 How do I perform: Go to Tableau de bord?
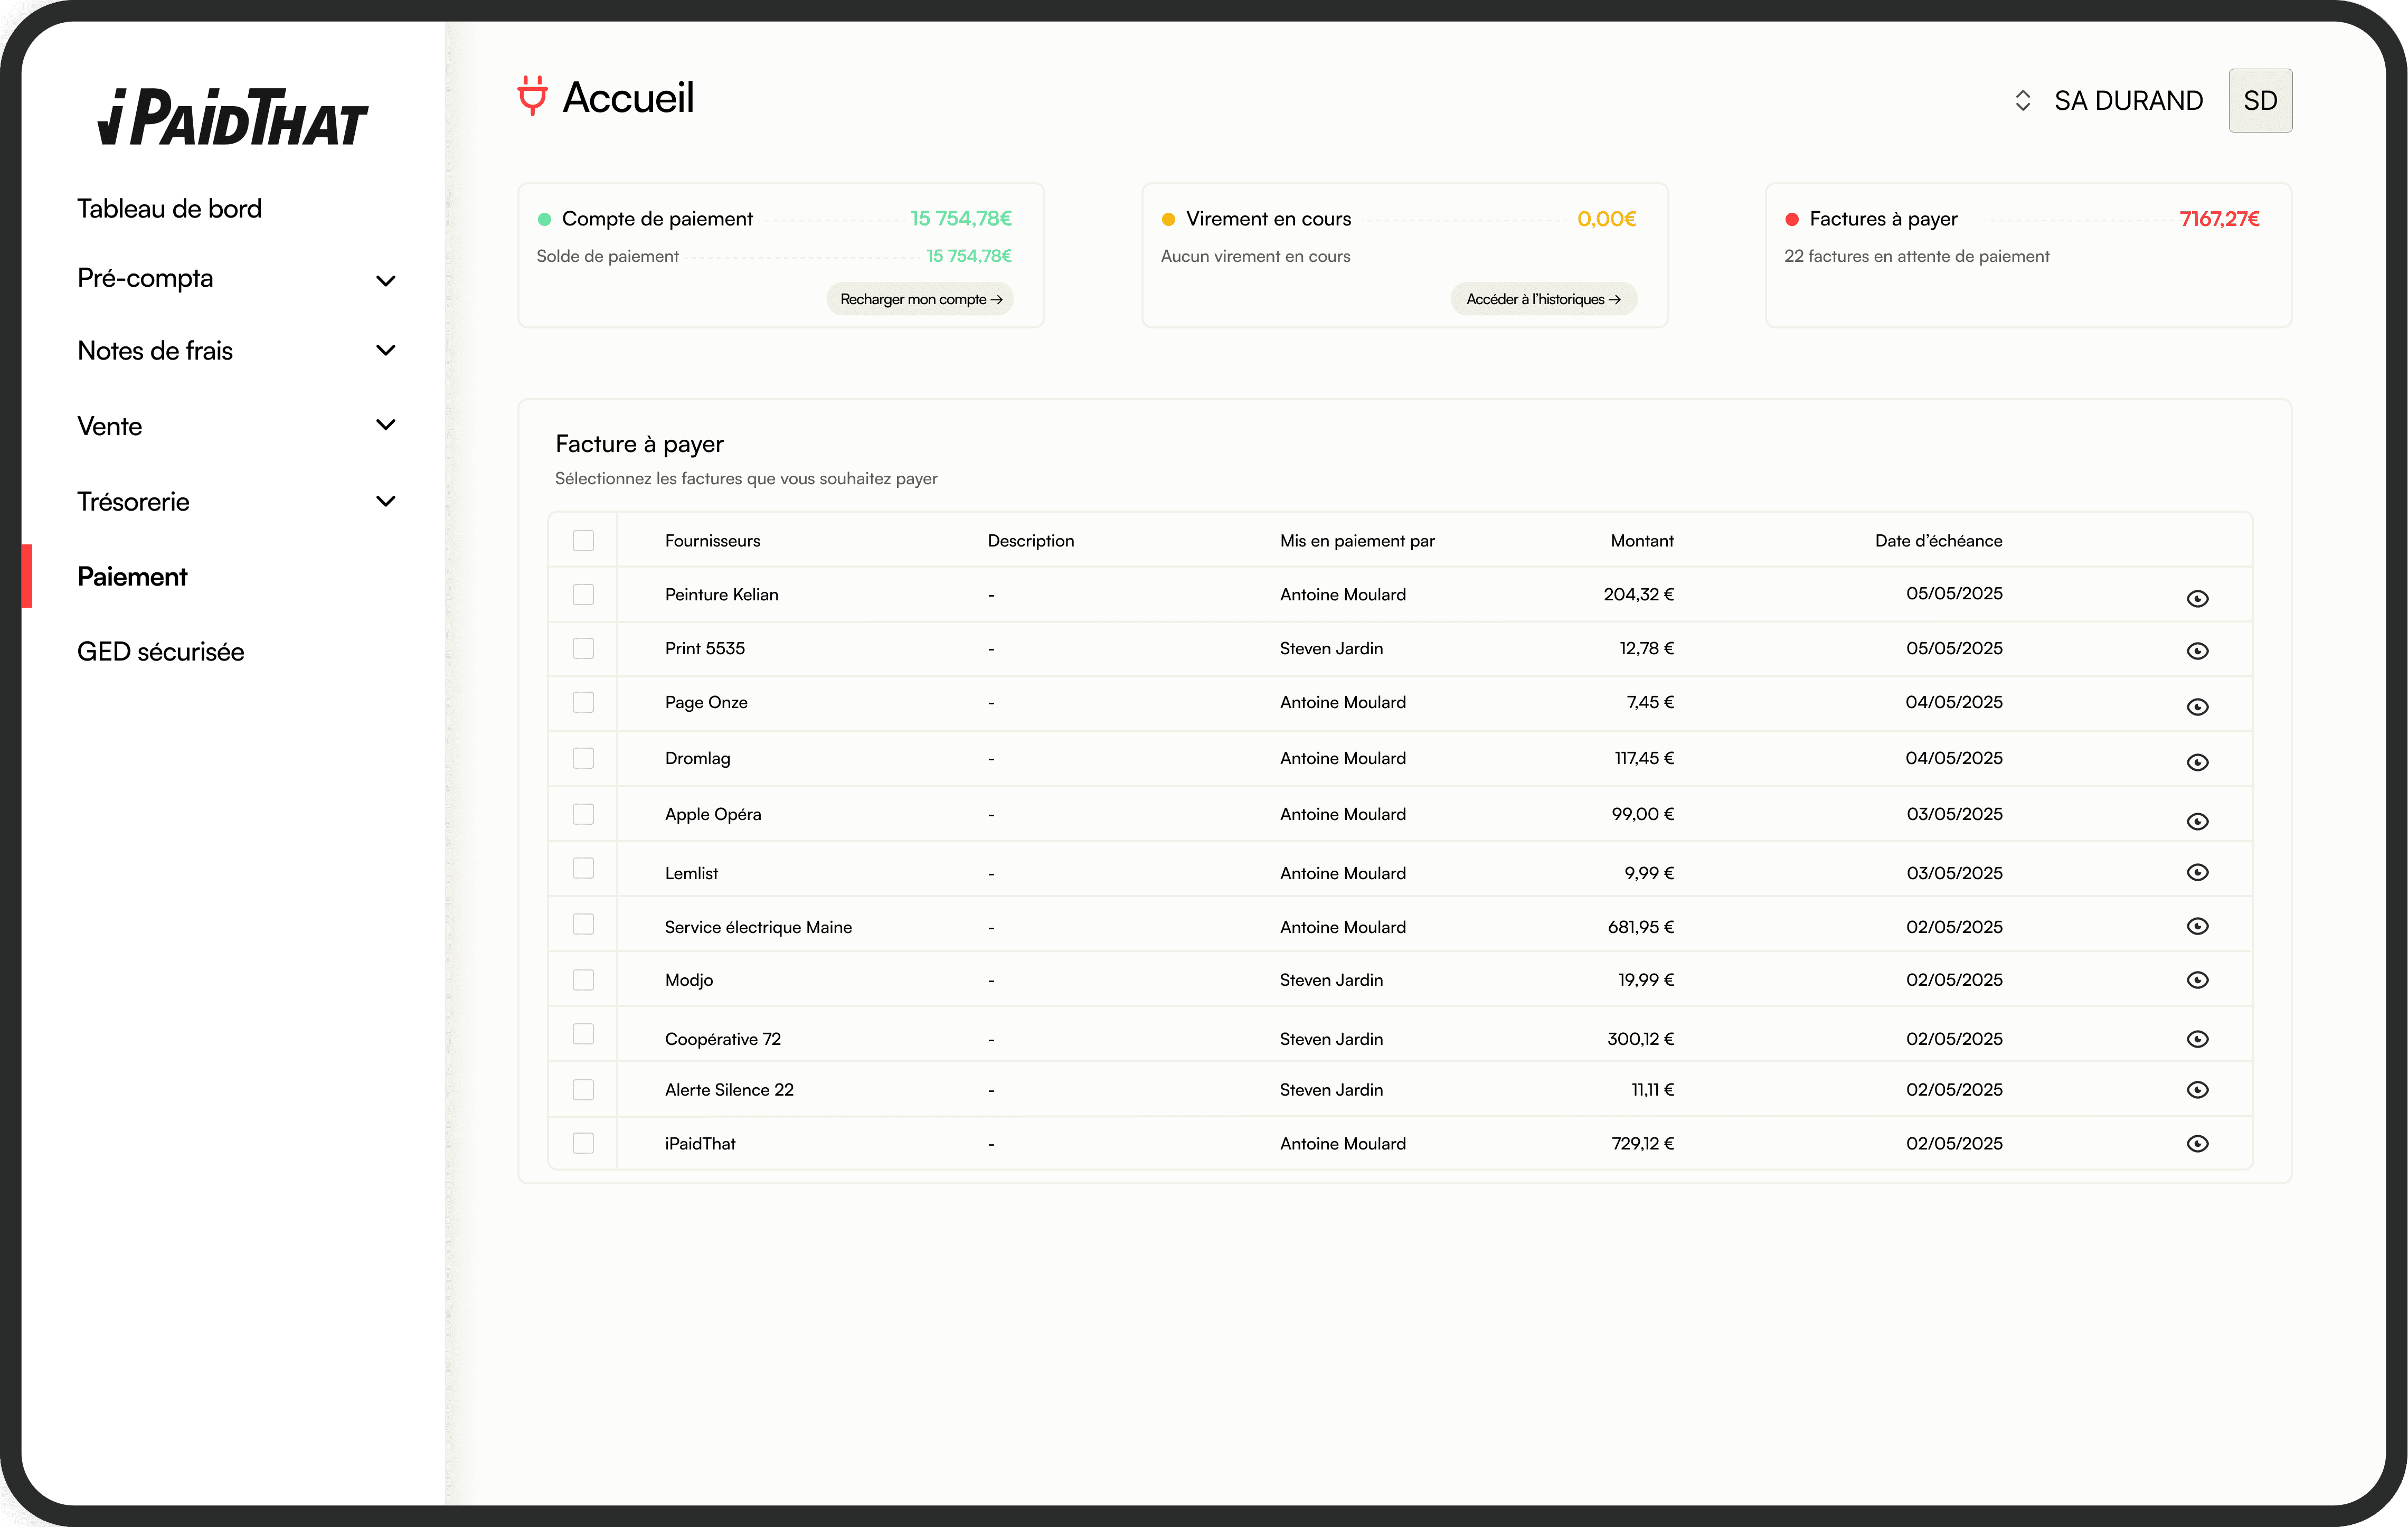[169, 208]
